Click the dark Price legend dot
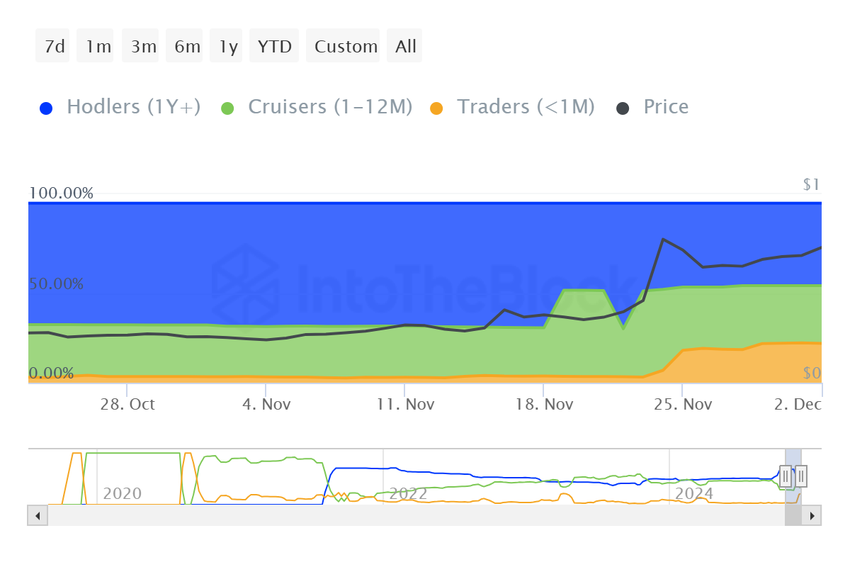 (623, 108)
